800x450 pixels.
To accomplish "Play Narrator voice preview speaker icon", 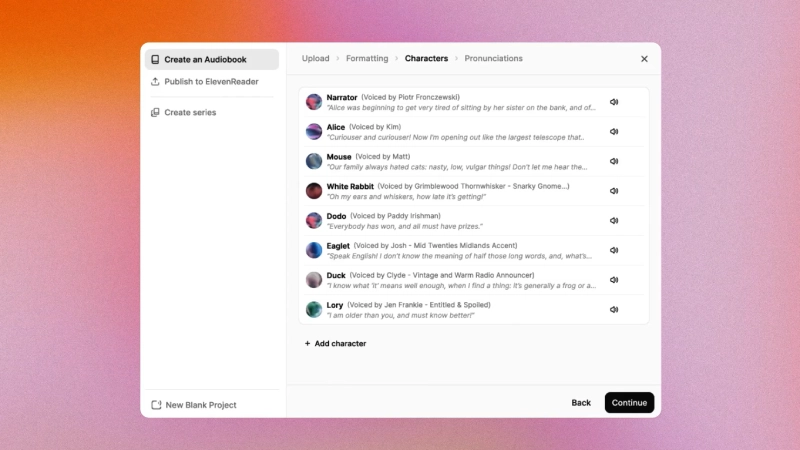I will [614, 102].
